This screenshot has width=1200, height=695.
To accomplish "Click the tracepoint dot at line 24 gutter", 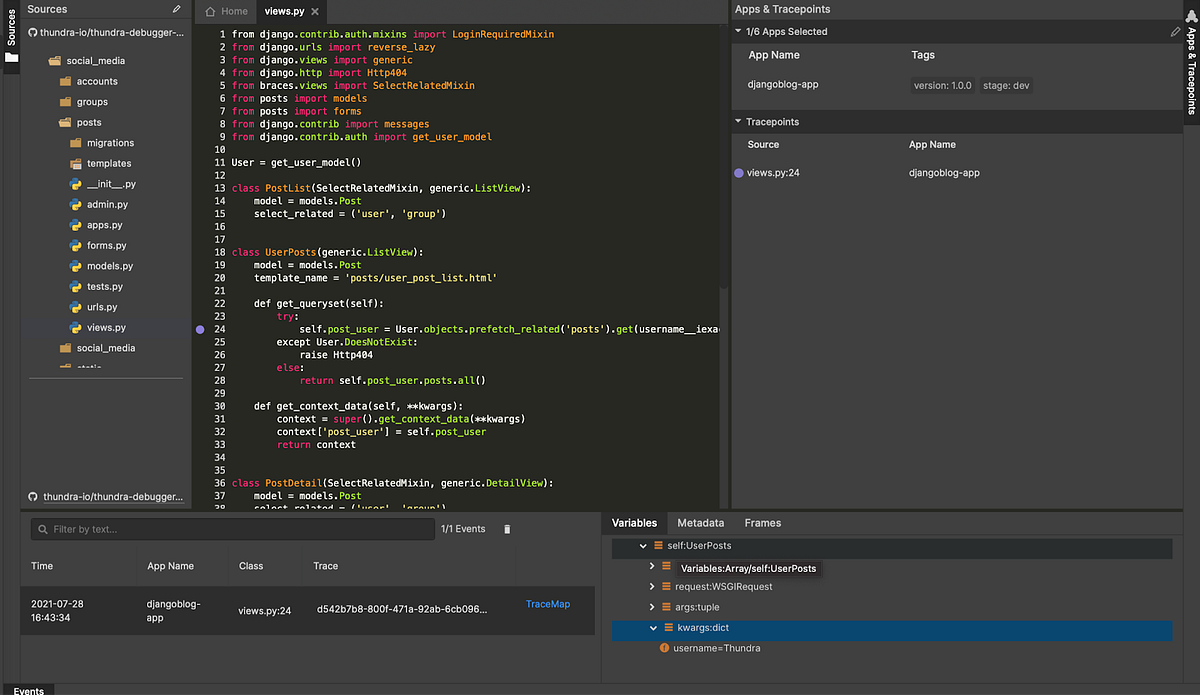I will point(200,328).
